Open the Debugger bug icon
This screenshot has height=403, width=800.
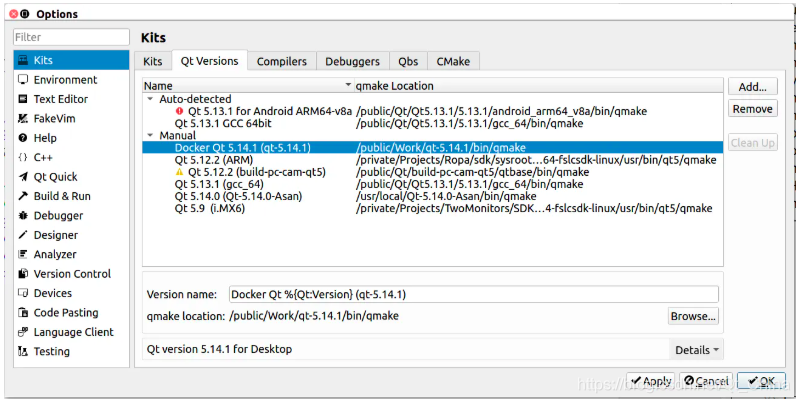pos(23,215)
